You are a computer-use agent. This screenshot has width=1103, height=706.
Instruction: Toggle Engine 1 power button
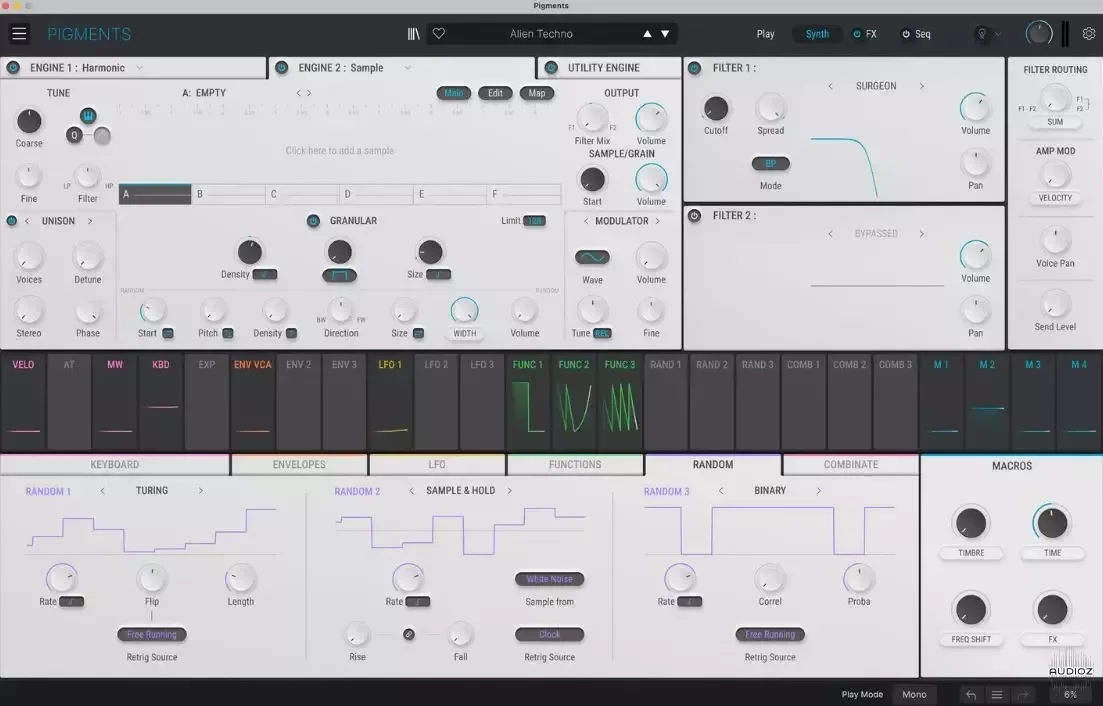(13, 68)
